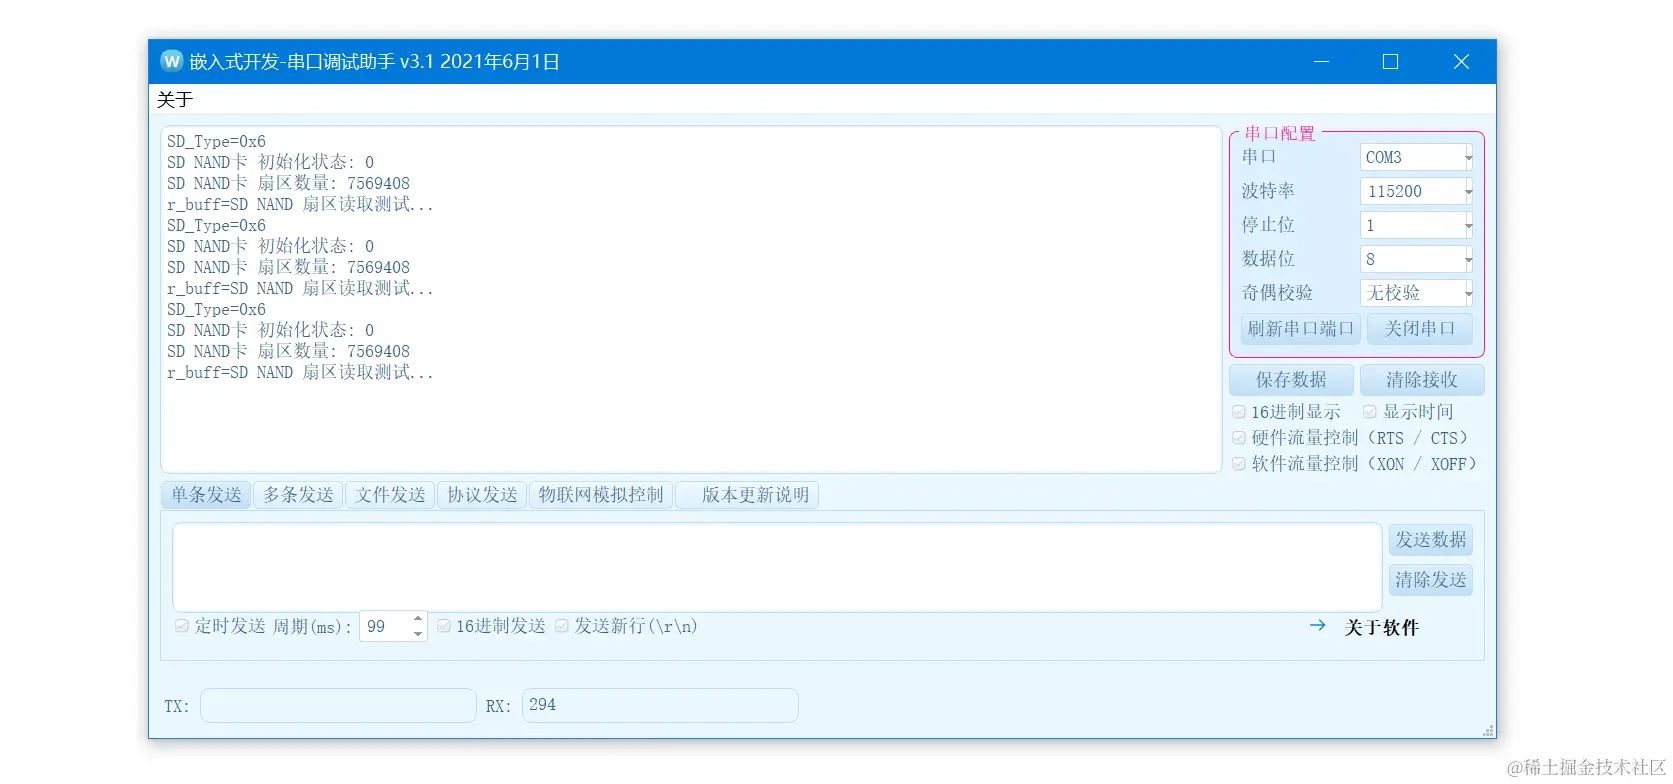Click the TX counter field
Image resolution: width=1673 pixels, height=784 pixels.
pyautogui.click(x=338, y=706)
